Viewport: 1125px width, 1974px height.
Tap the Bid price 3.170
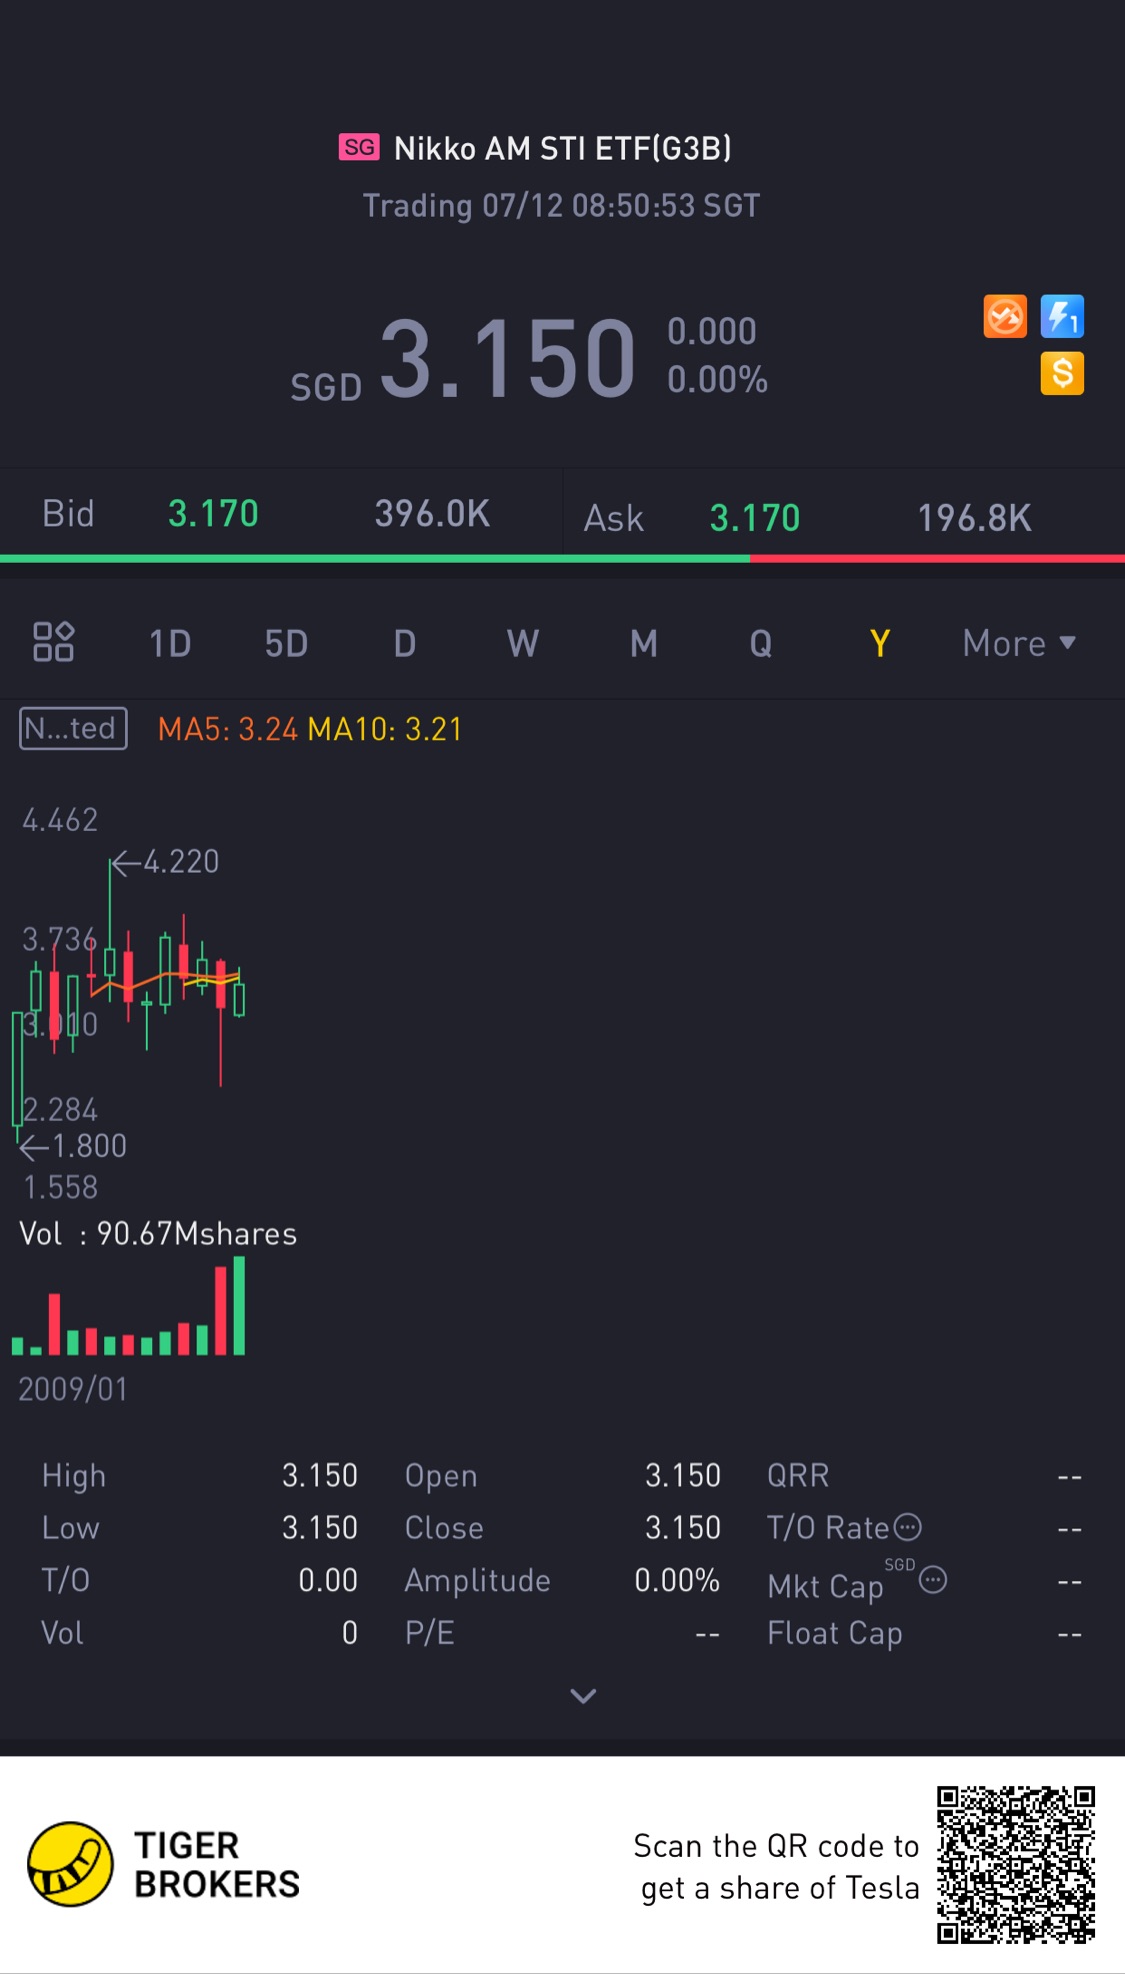point(213,514)
